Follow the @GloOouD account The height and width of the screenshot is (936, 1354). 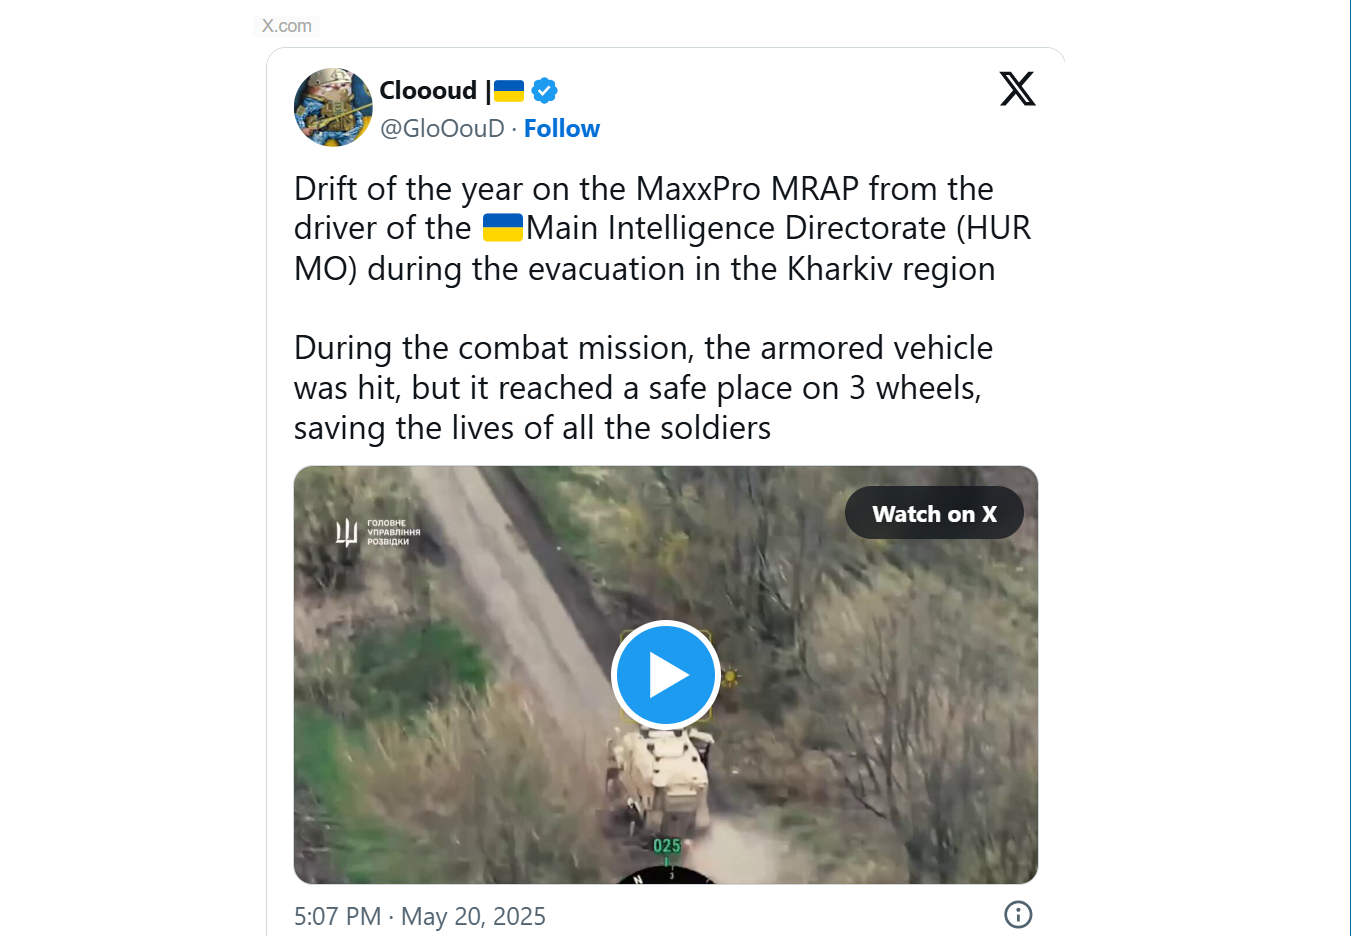(562, 129)
